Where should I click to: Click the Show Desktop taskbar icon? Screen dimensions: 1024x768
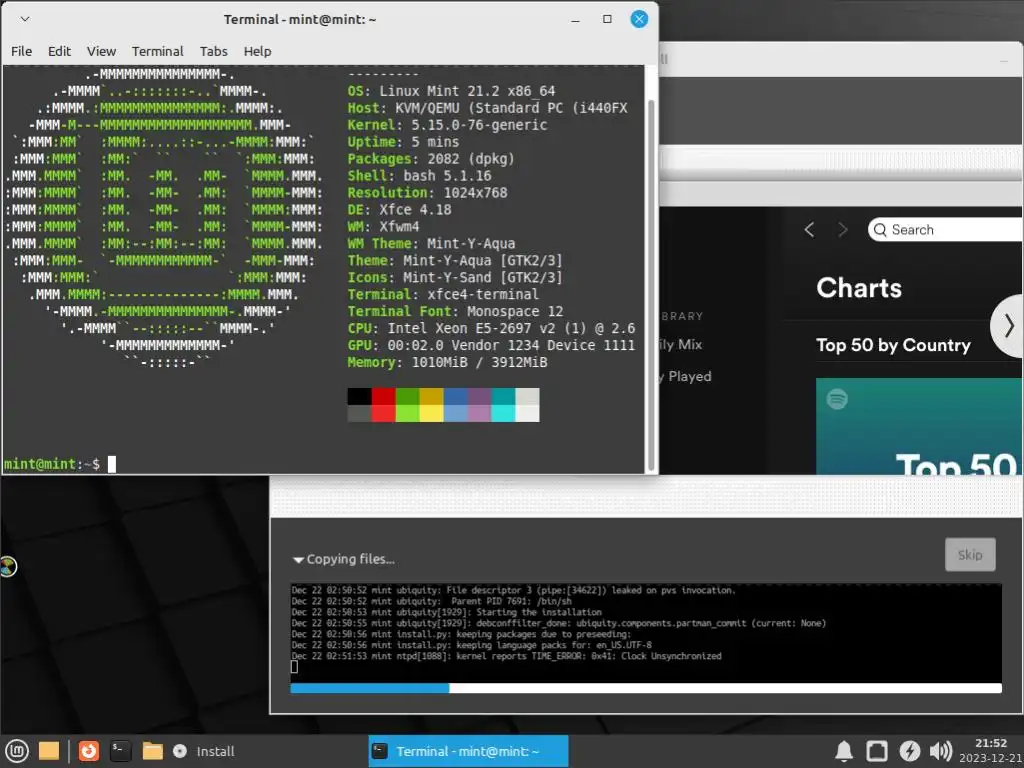pos(49,751)
